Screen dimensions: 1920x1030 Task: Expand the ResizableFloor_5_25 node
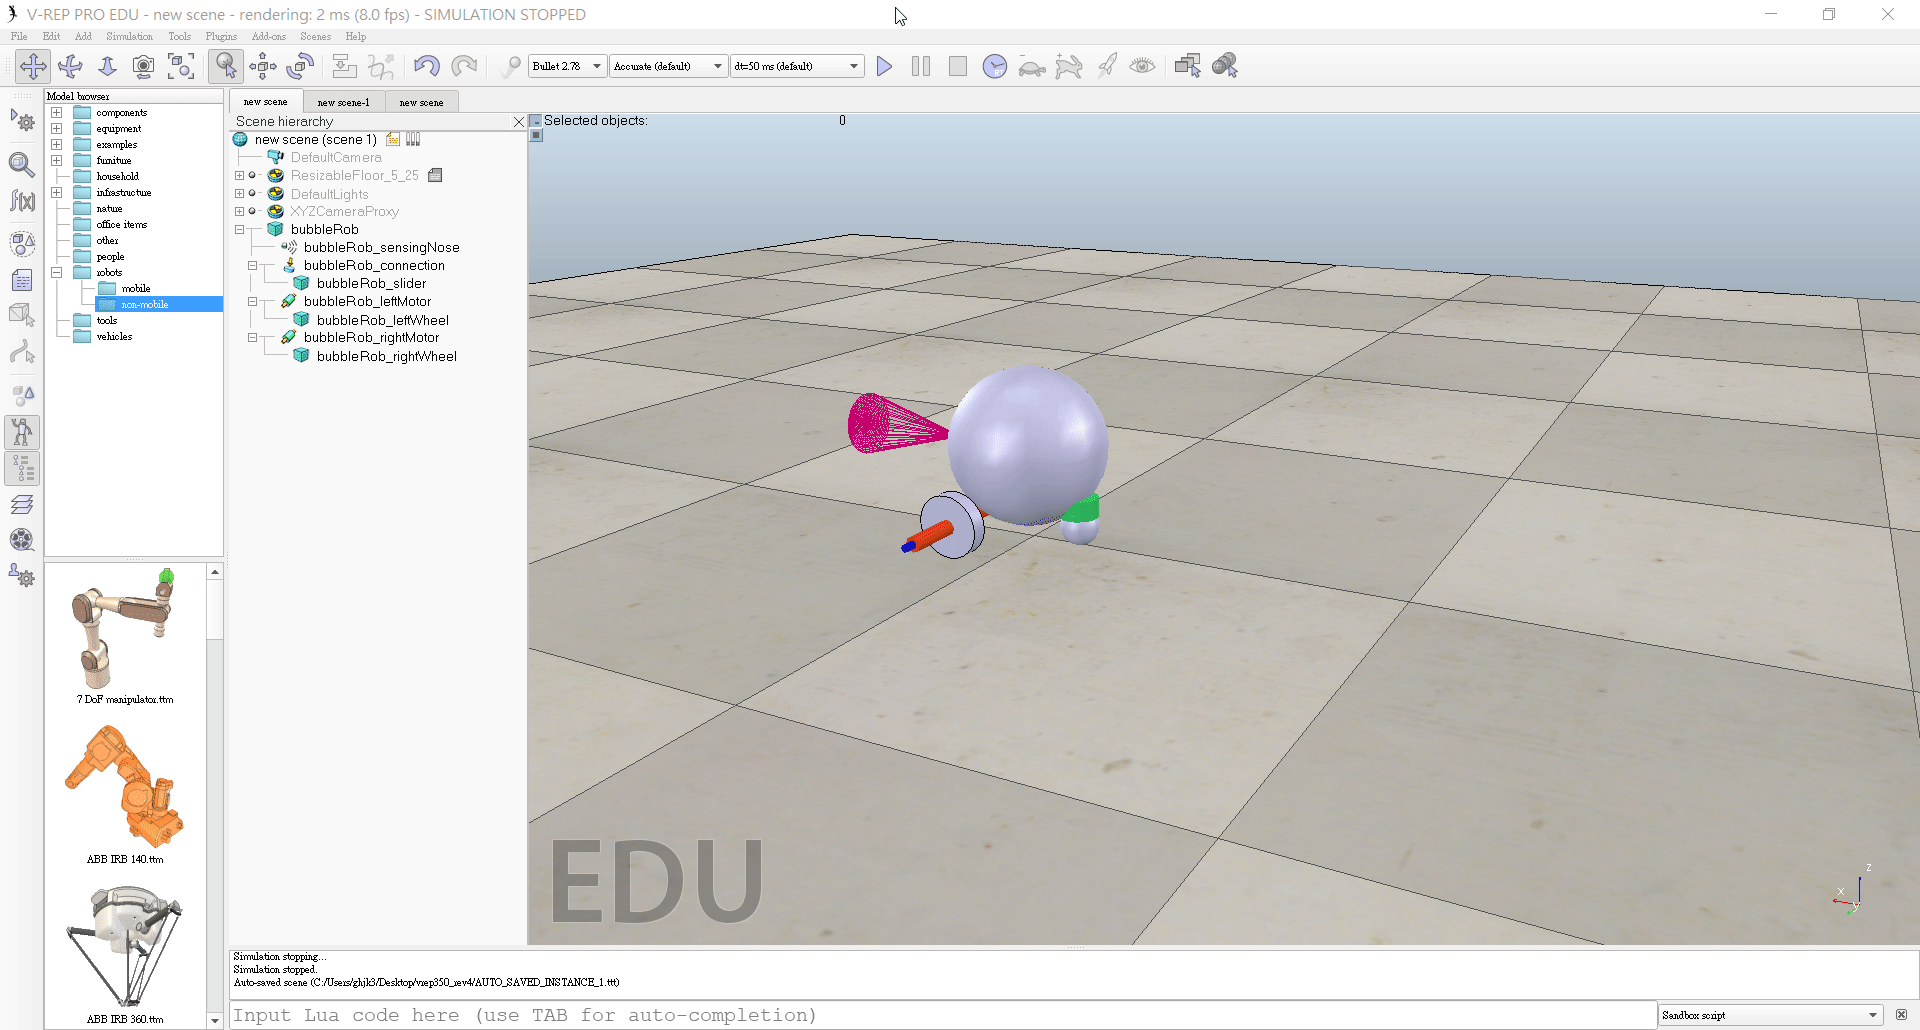click(240, 176)
